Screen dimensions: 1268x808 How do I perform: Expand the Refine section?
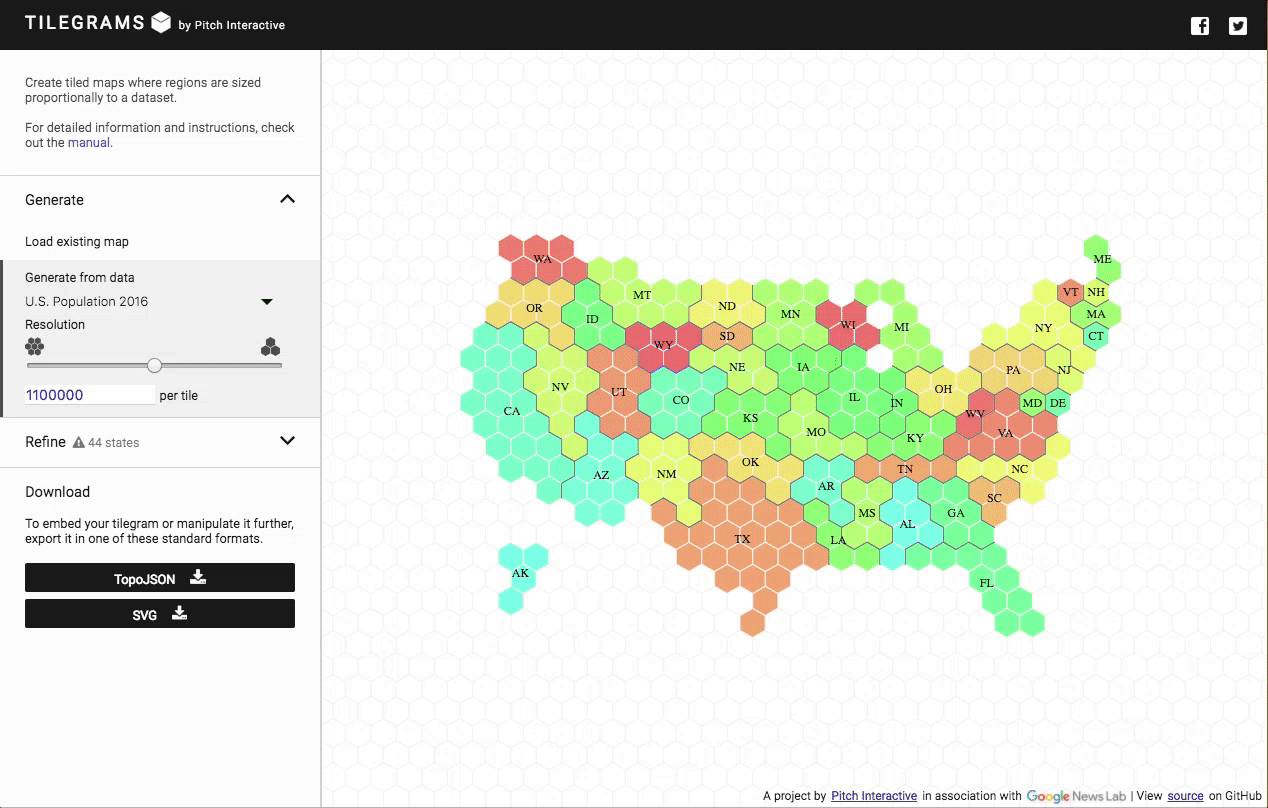[x=287, y=441]
